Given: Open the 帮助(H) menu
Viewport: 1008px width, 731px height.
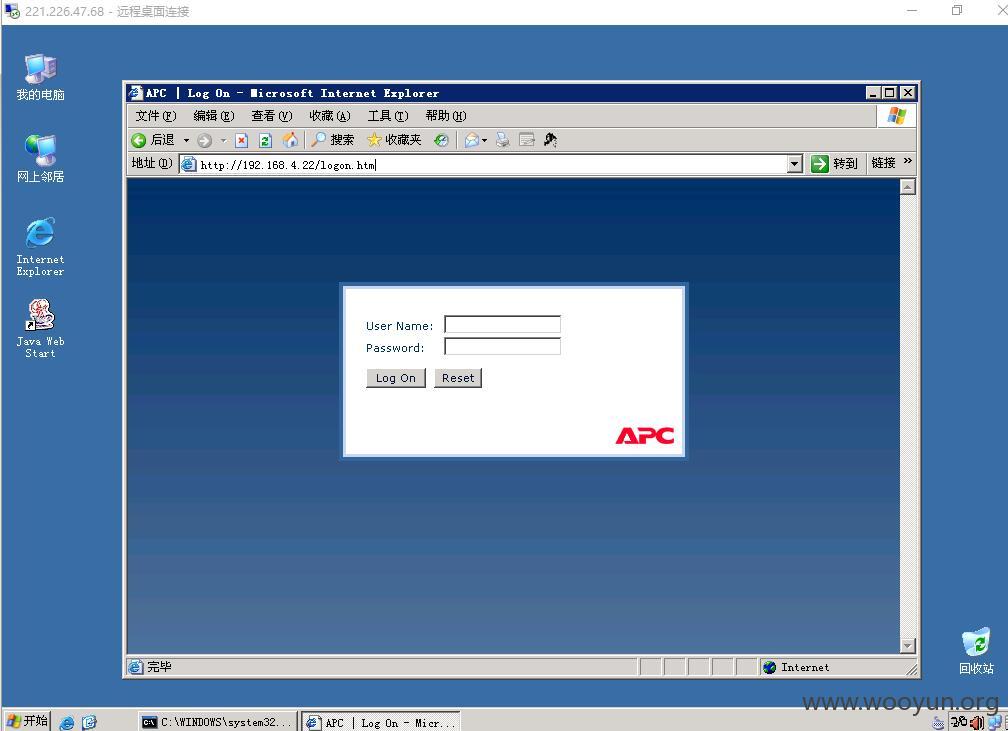Looking at the screenshot, I should pos(446,116).
